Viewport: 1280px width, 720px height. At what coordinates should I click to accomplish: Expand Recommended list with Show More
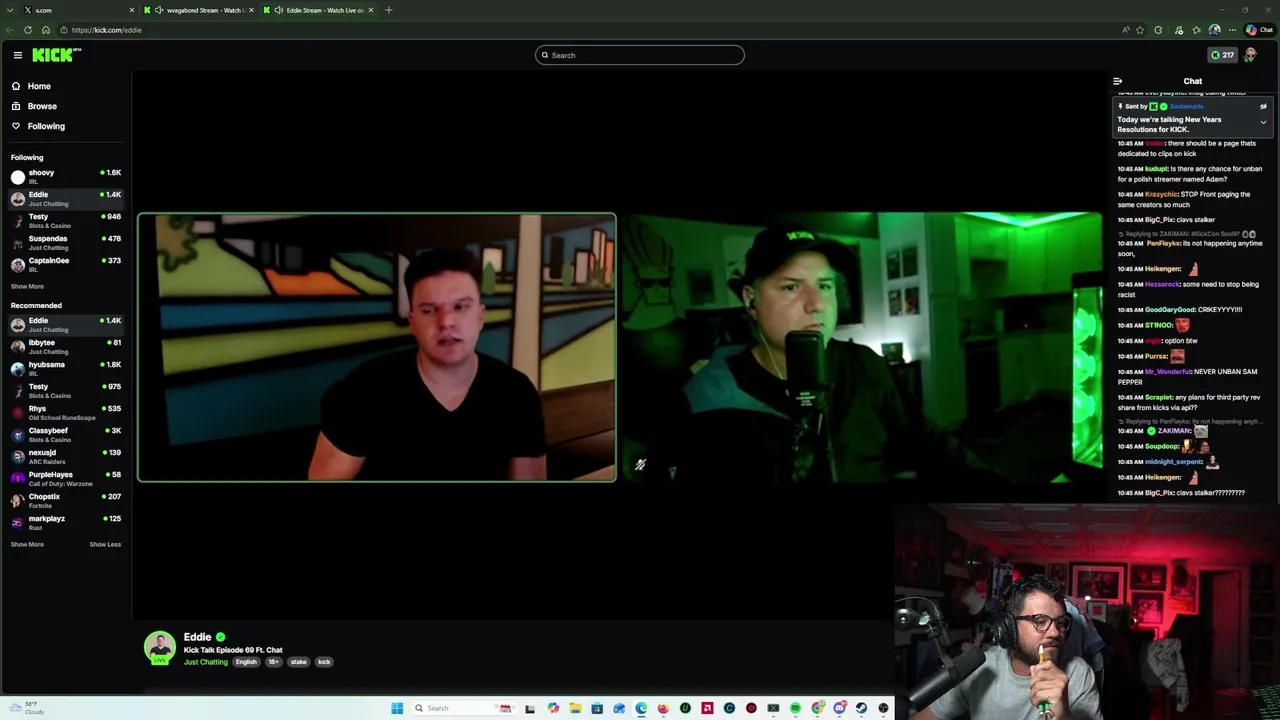coord(27,544)
